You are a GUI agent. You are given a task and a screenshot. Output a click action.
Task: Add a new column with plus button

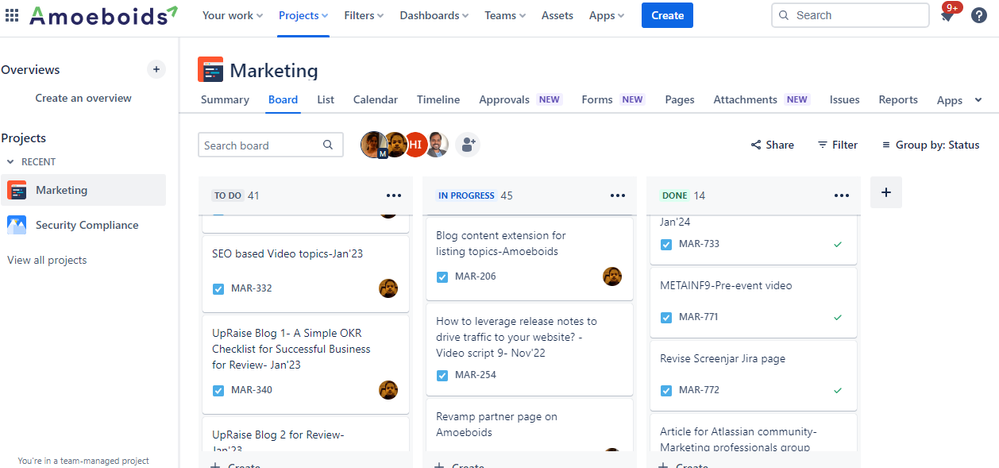click(x=886, y=192)
